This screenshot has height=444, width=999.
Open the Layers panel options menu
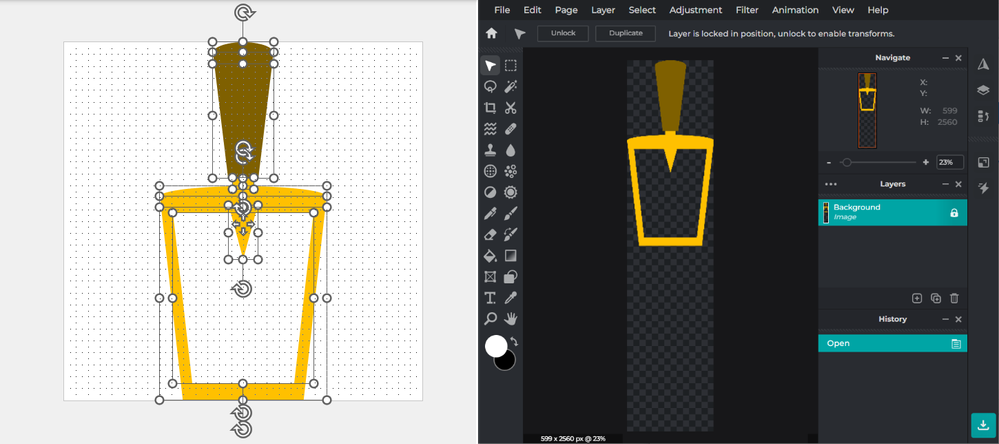[x=830, y=184]
